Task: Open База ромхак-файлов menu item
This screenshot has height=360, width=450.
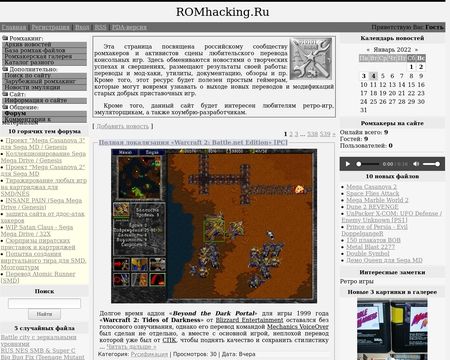Action: point(44,50)
